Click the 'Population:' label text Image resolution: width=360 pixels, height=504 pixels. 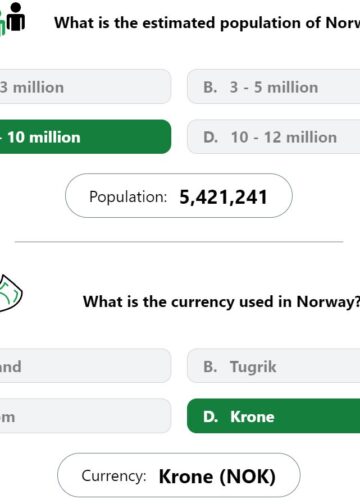click(x=128, y=197)
